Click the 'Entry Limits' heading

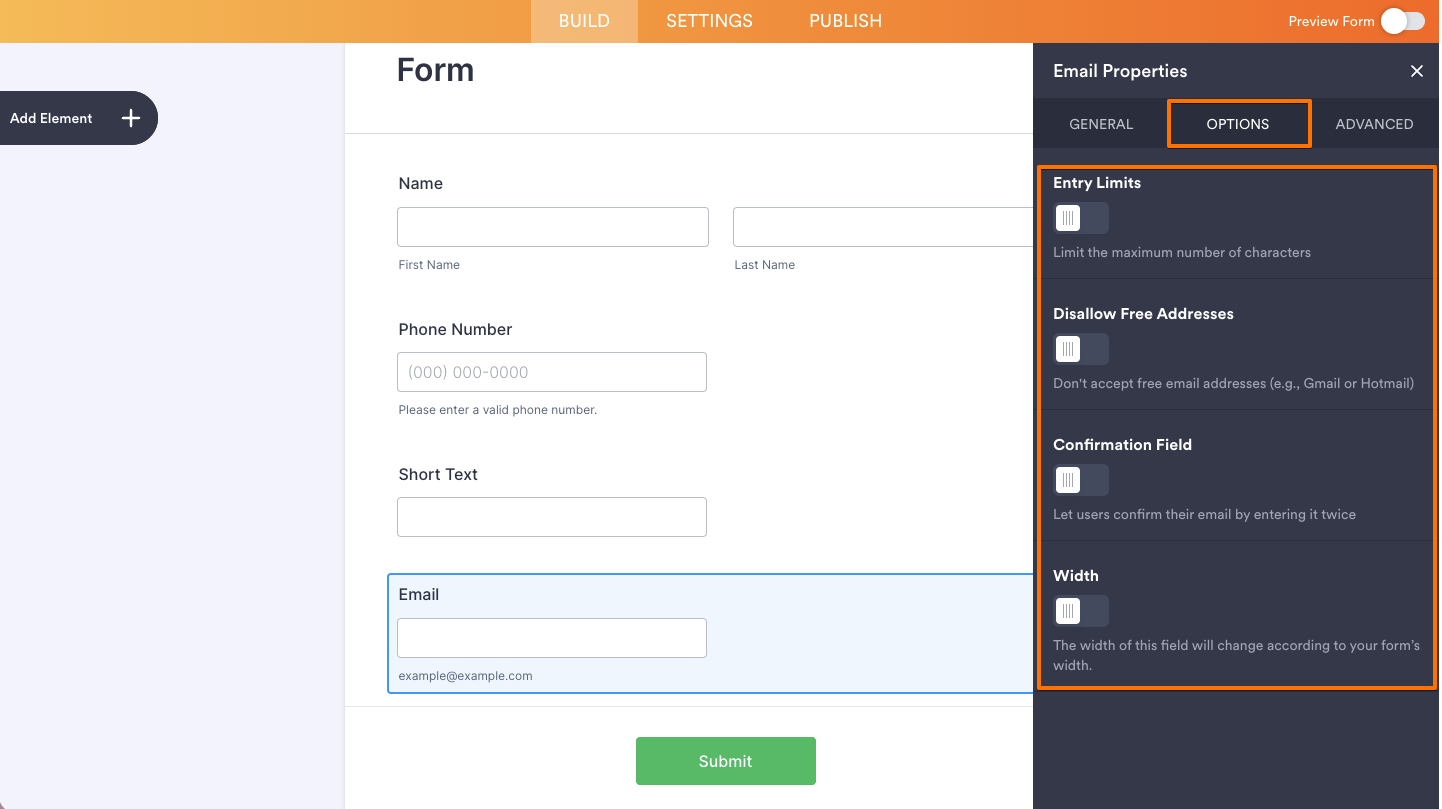[1097, 183]
